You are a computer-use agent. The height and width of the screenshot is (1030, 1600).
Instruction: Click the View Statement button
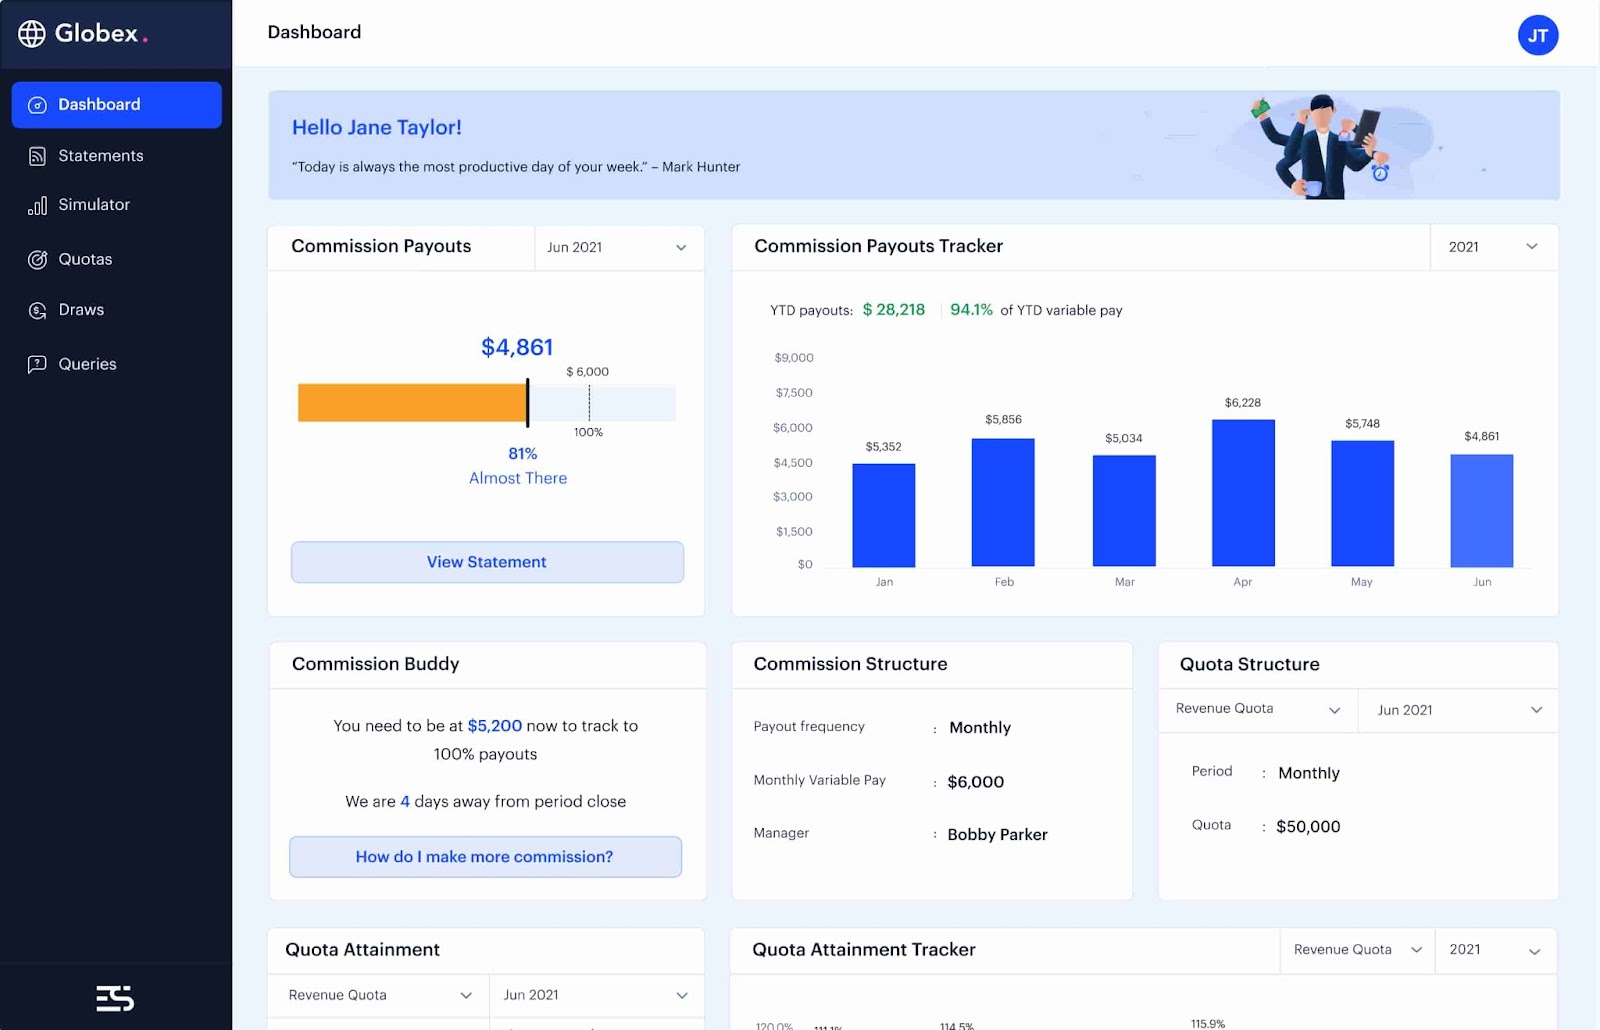pyautogui.click(x=487, y=562)
